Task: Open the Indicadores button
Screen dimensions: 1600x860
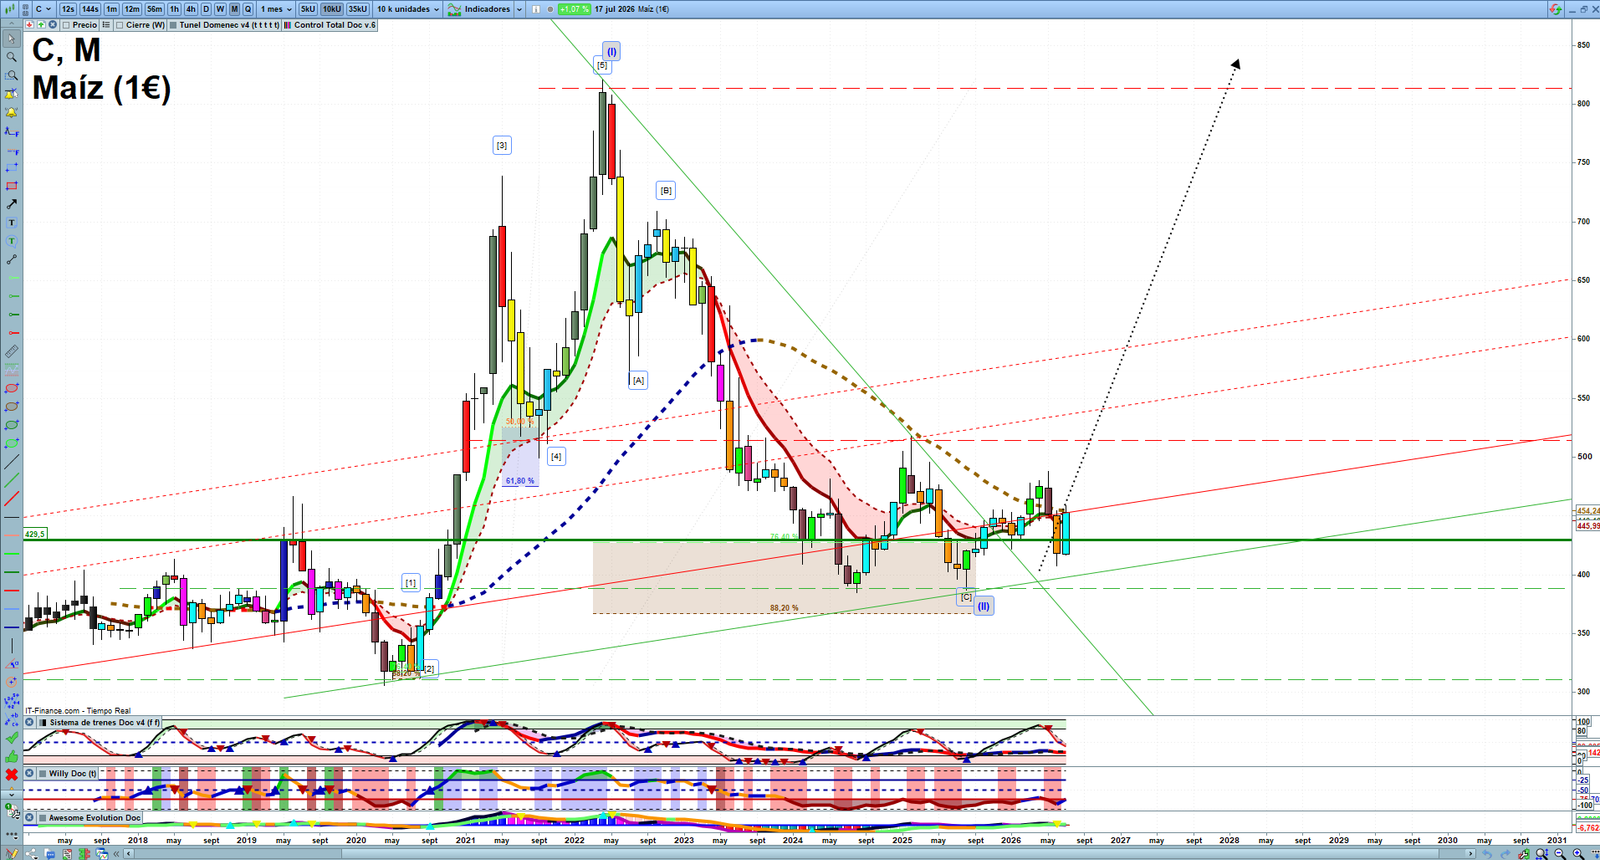Action: (x=479, y=9)
